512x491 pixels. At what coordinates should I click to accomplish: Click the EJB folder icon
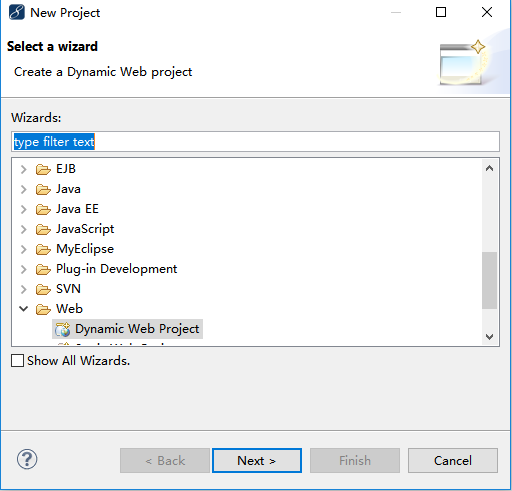[x=43, y=169]
